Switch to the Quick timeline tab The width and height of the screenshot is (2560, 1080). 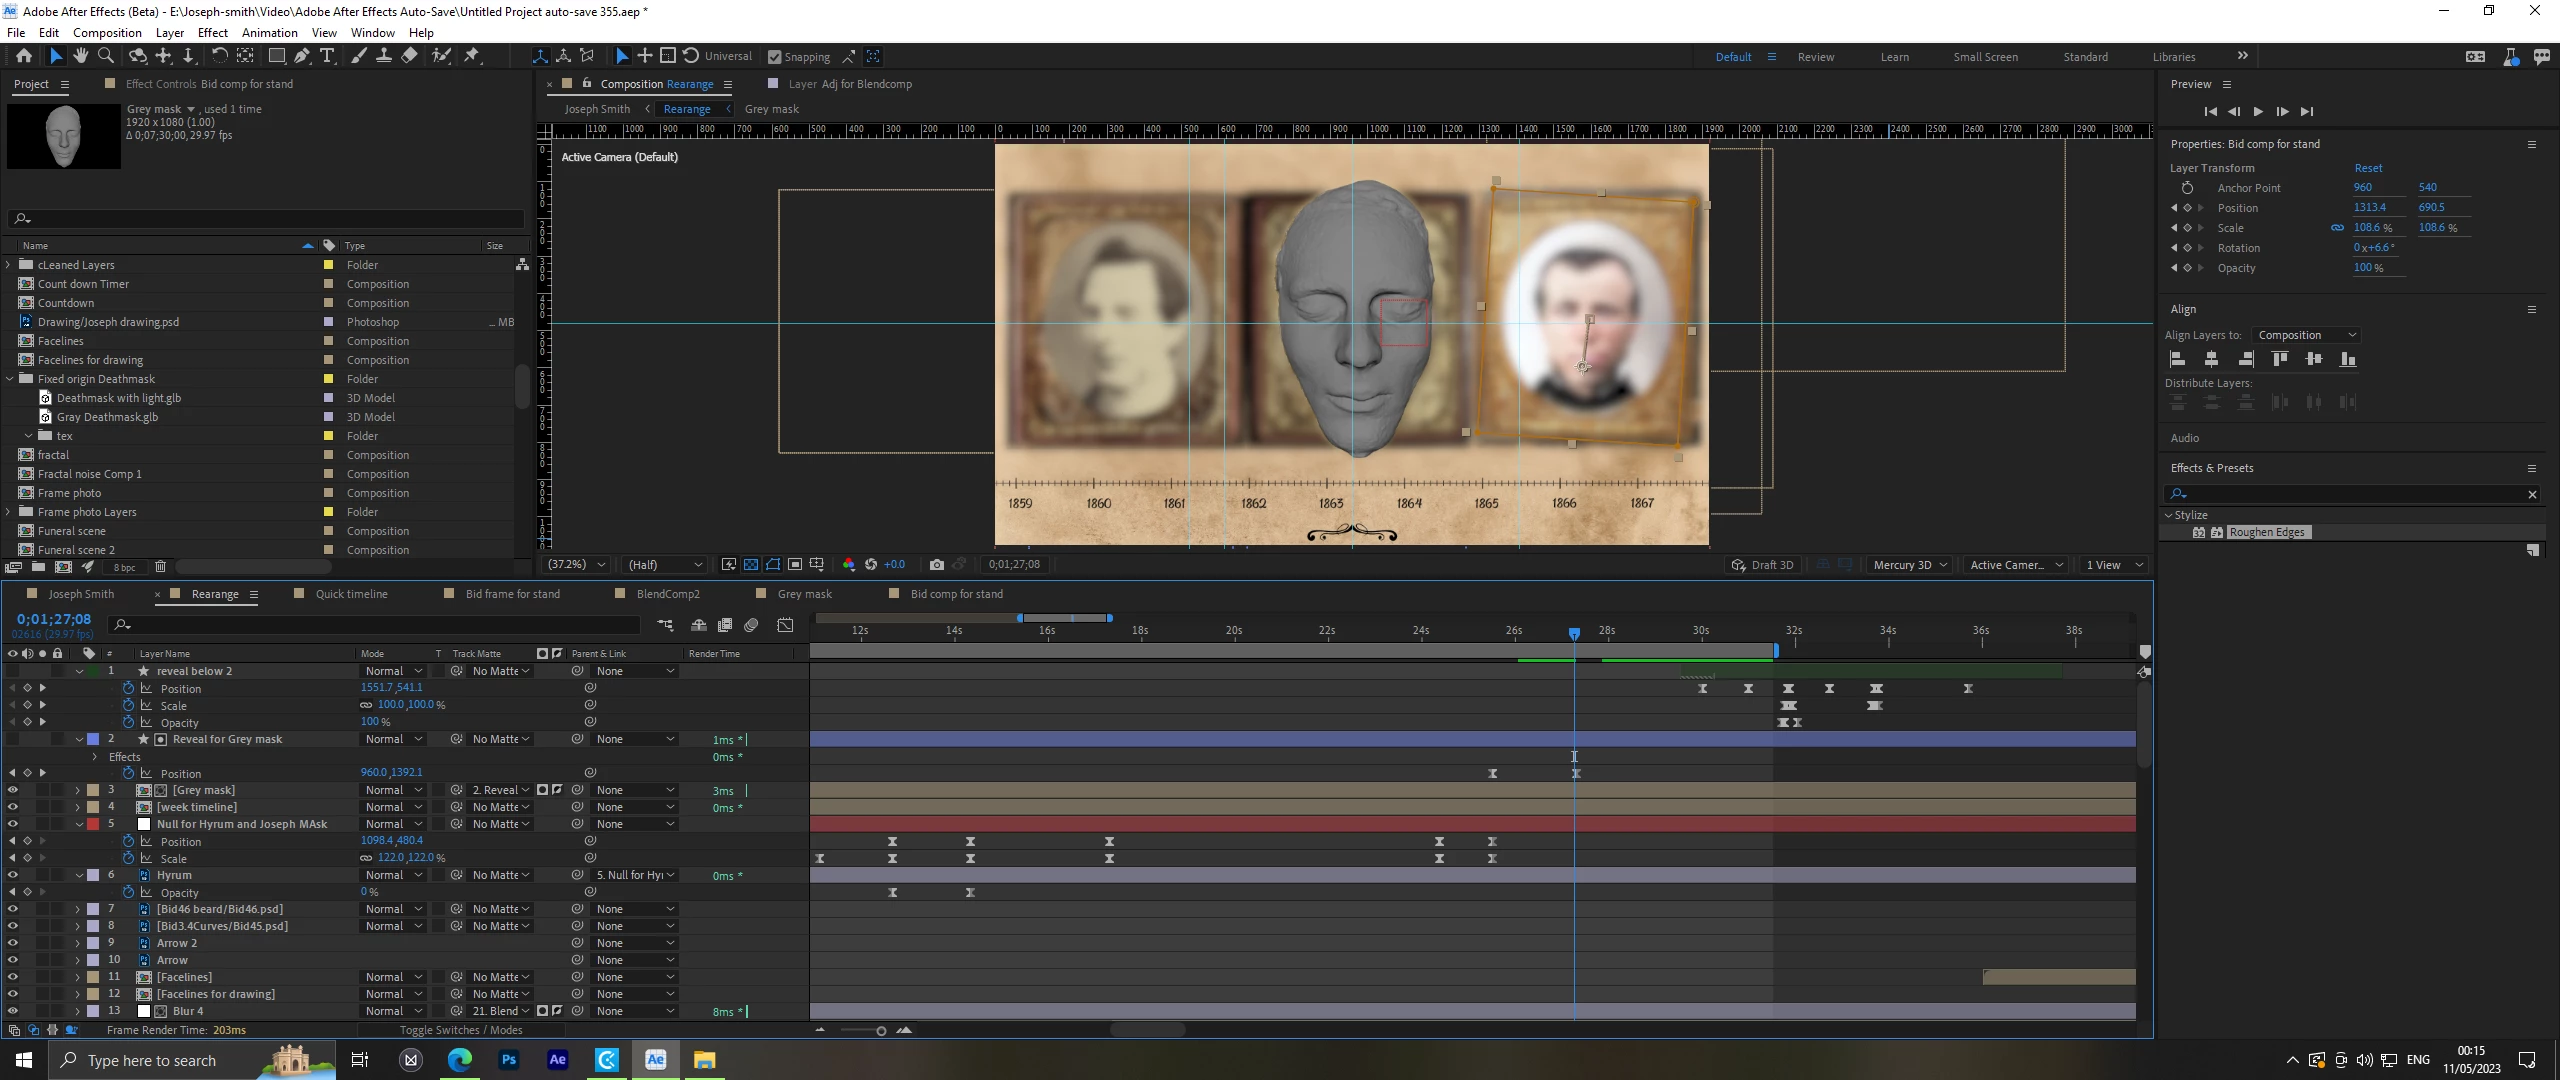[351, 594]
